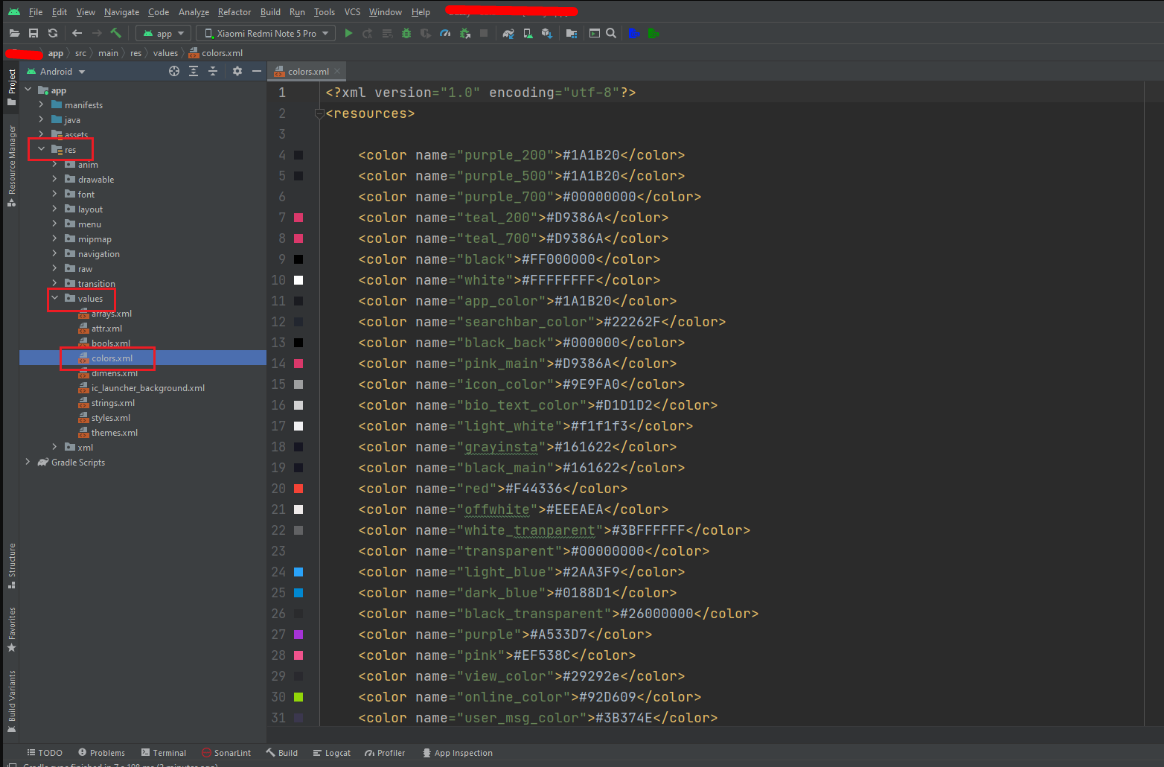
Task: Select strings.xml in the project tree
Action: pos(112,403)
